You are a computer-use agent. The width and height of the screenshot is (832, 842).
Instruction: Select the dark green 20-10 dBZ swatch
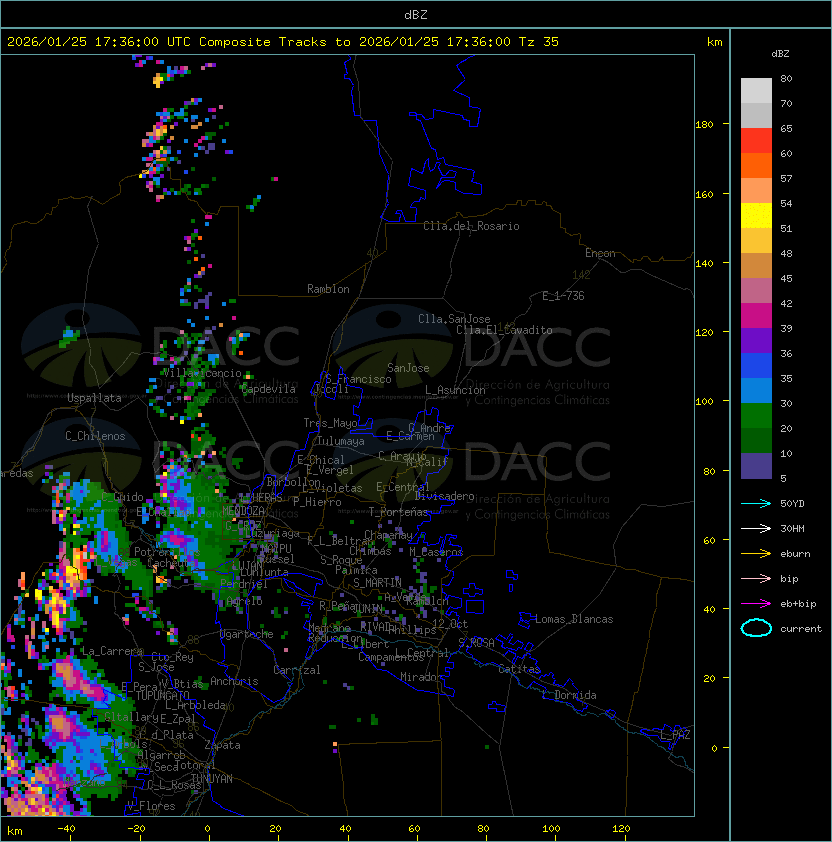756,440
